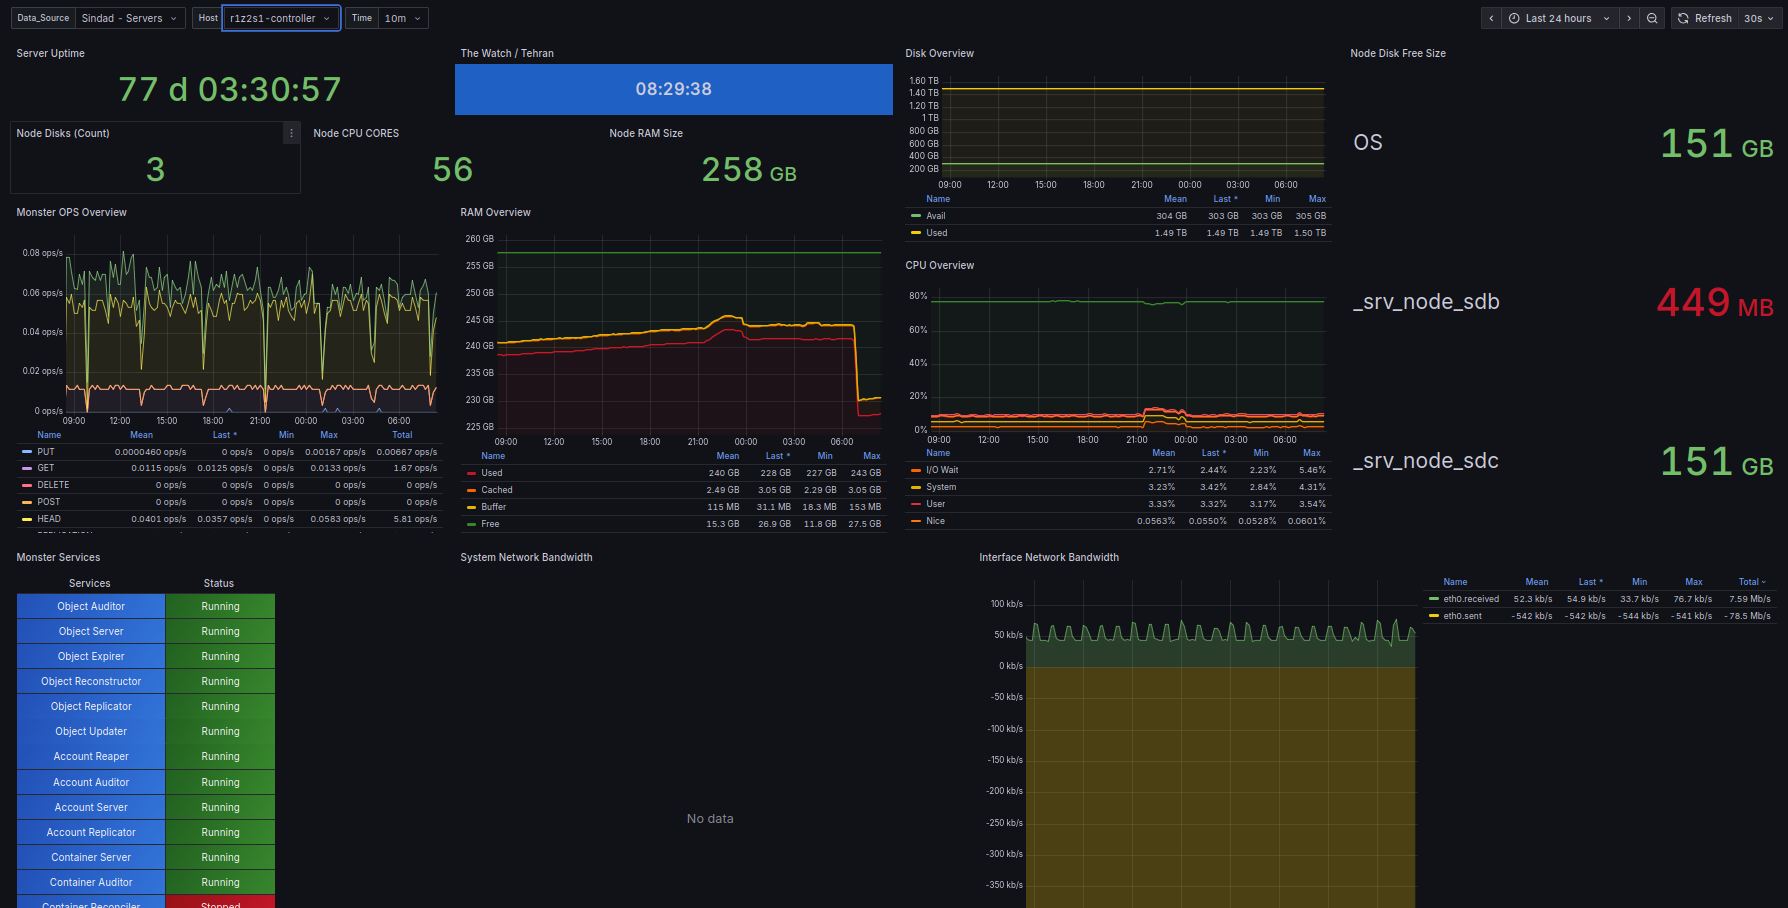Open the CPU Overview panel title
Screen dimensions: 1788x908
(x=939, y=266)
